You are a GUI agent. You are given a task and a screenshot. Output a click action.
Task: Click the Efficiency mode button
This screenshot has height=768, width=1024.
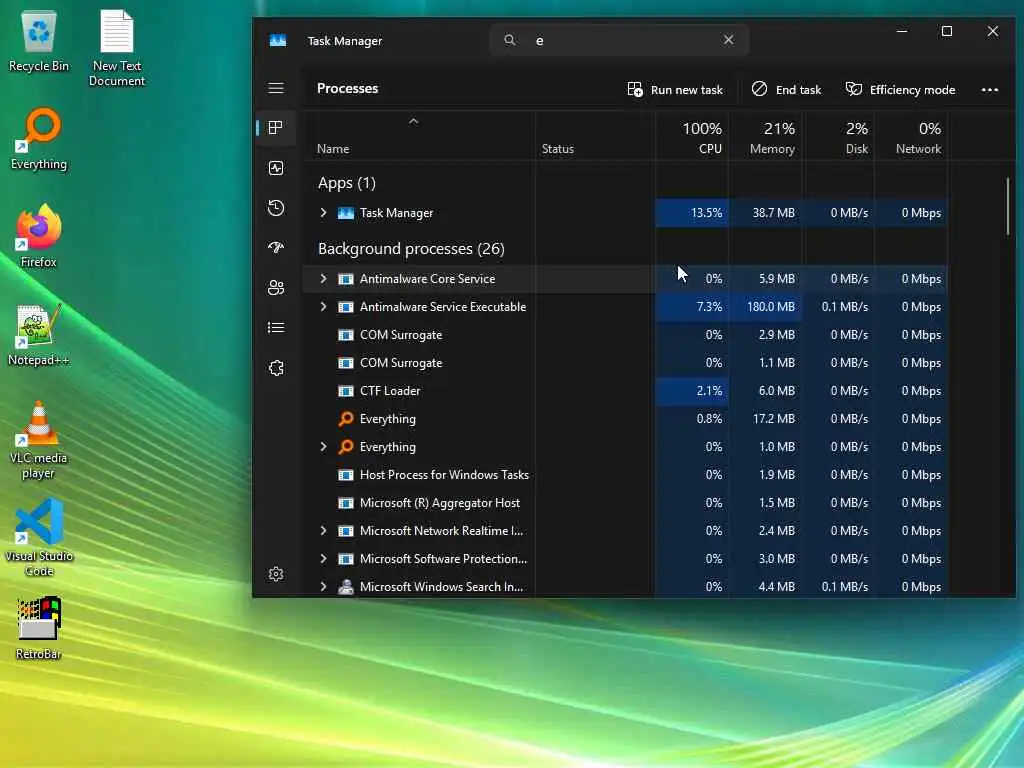pos(900,89)
